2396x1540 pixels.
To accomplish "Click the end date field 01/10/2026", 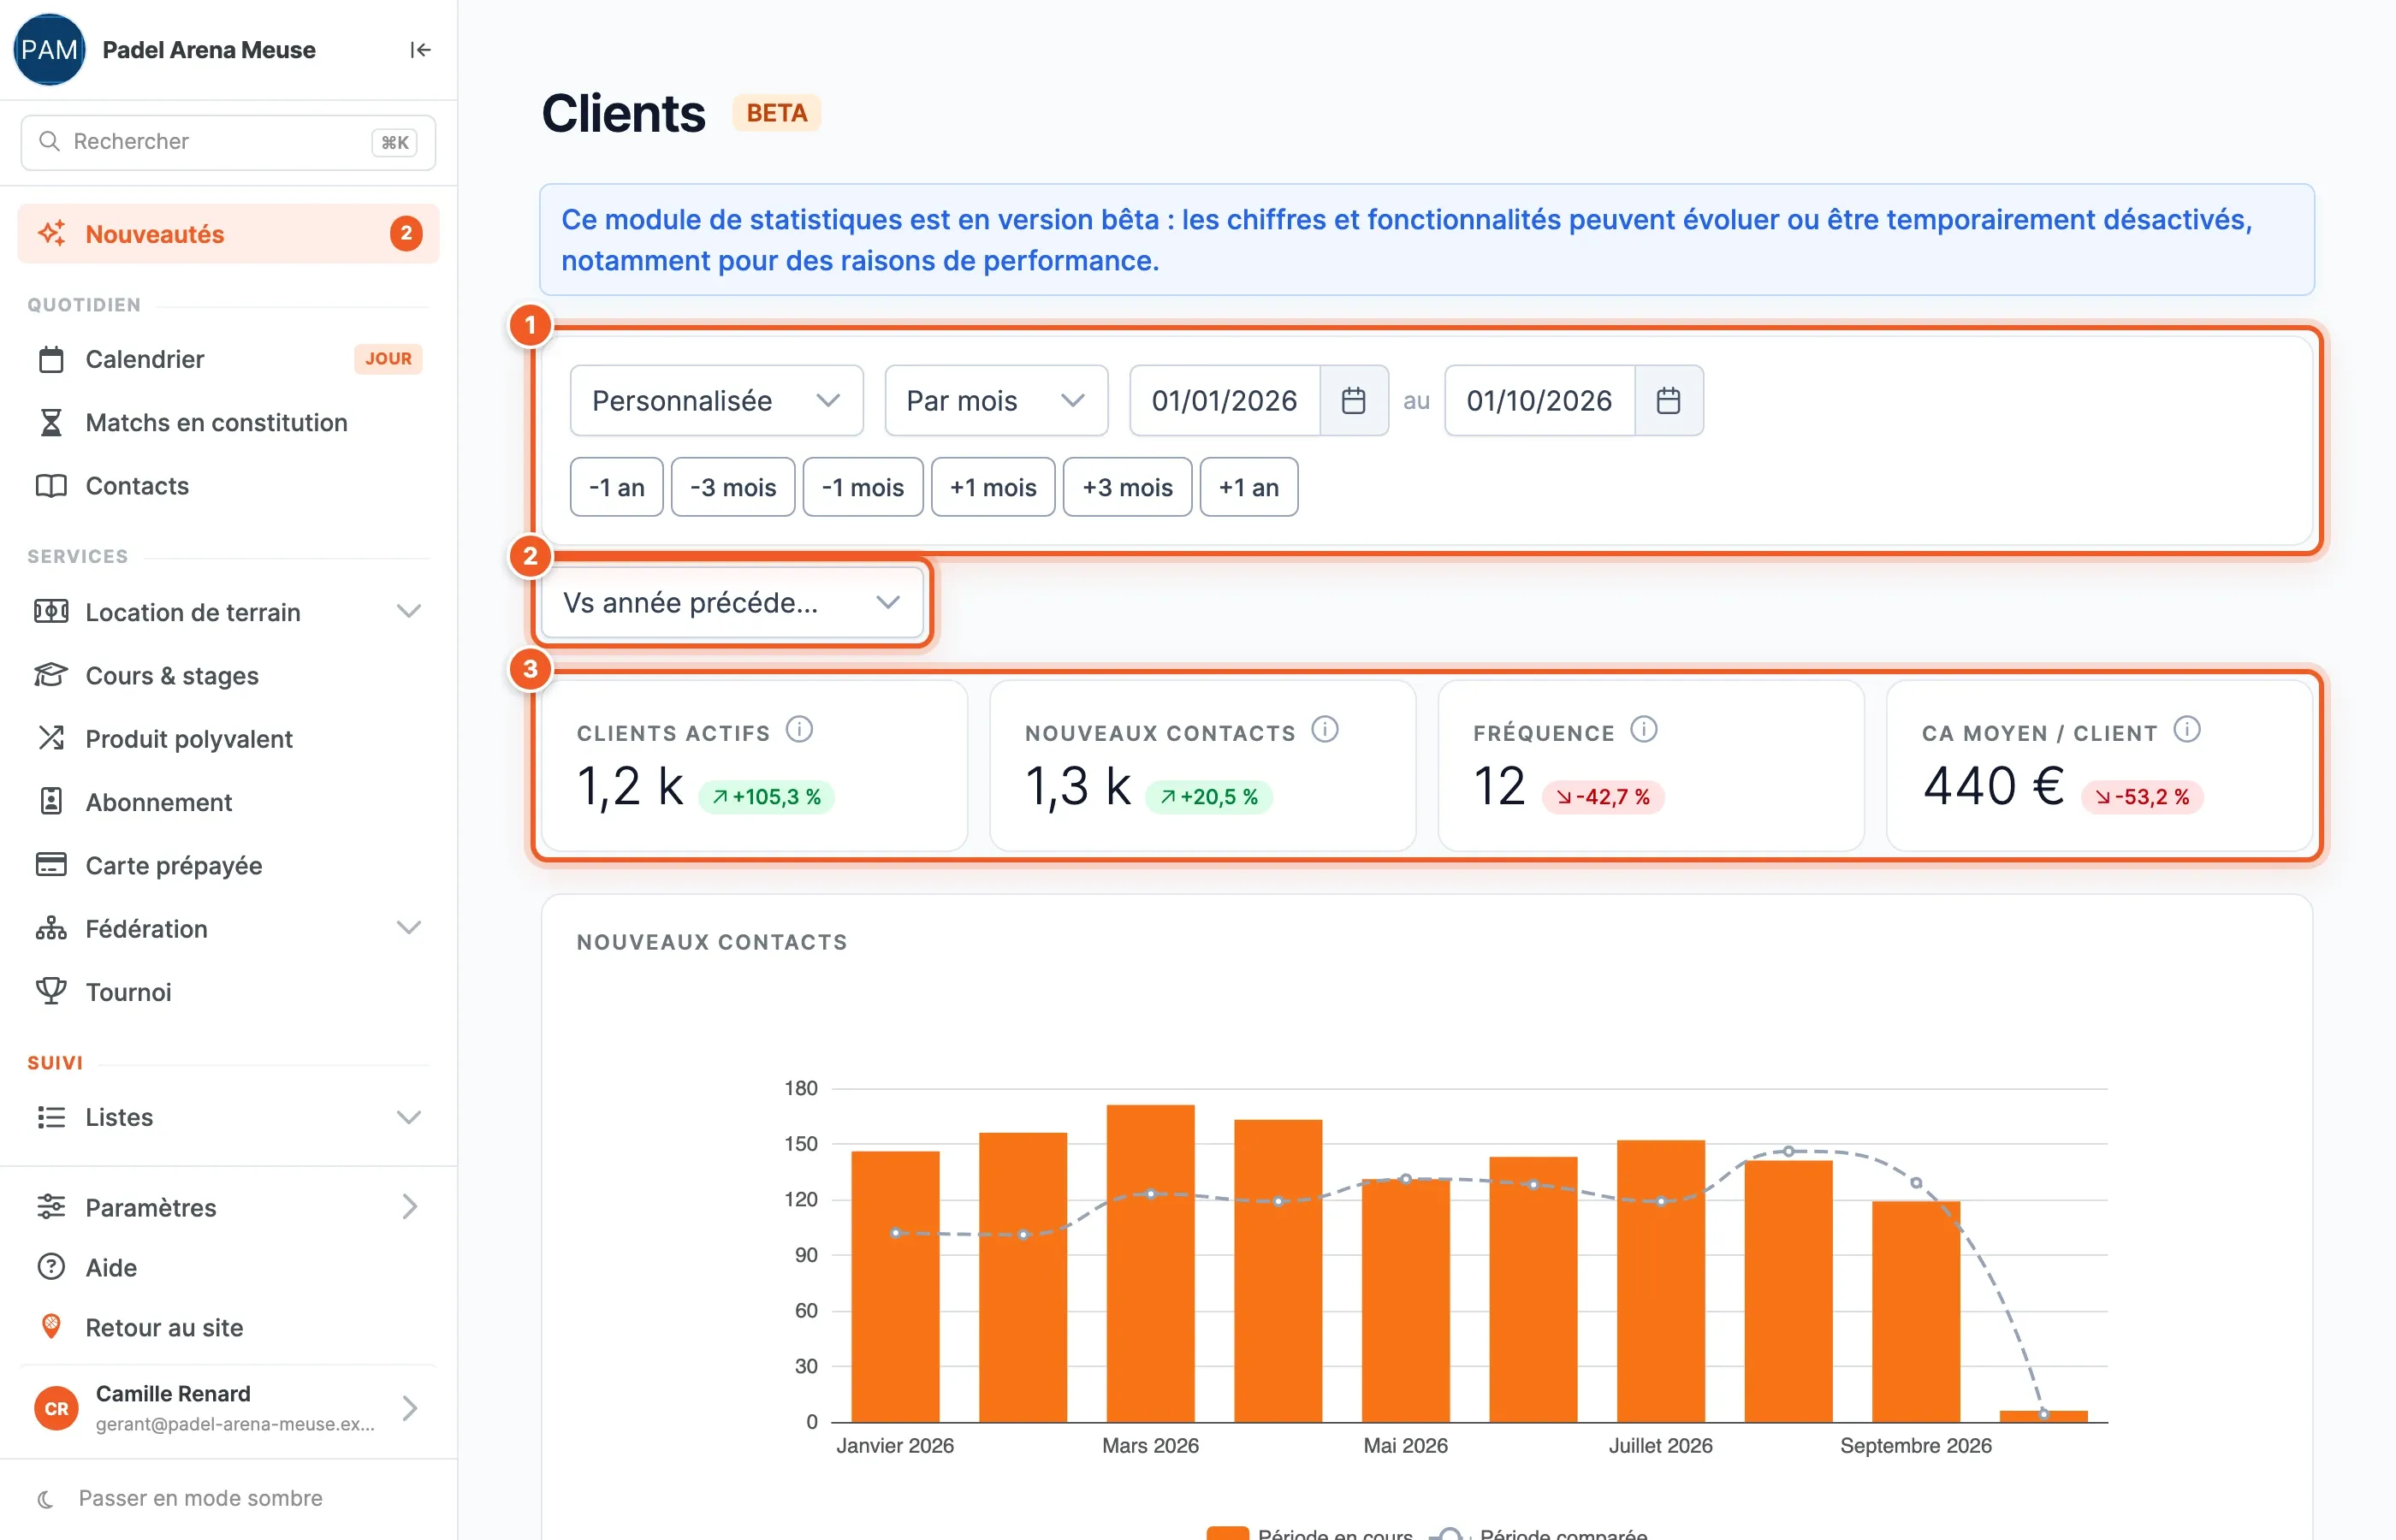I will (x=1540, y=401).
